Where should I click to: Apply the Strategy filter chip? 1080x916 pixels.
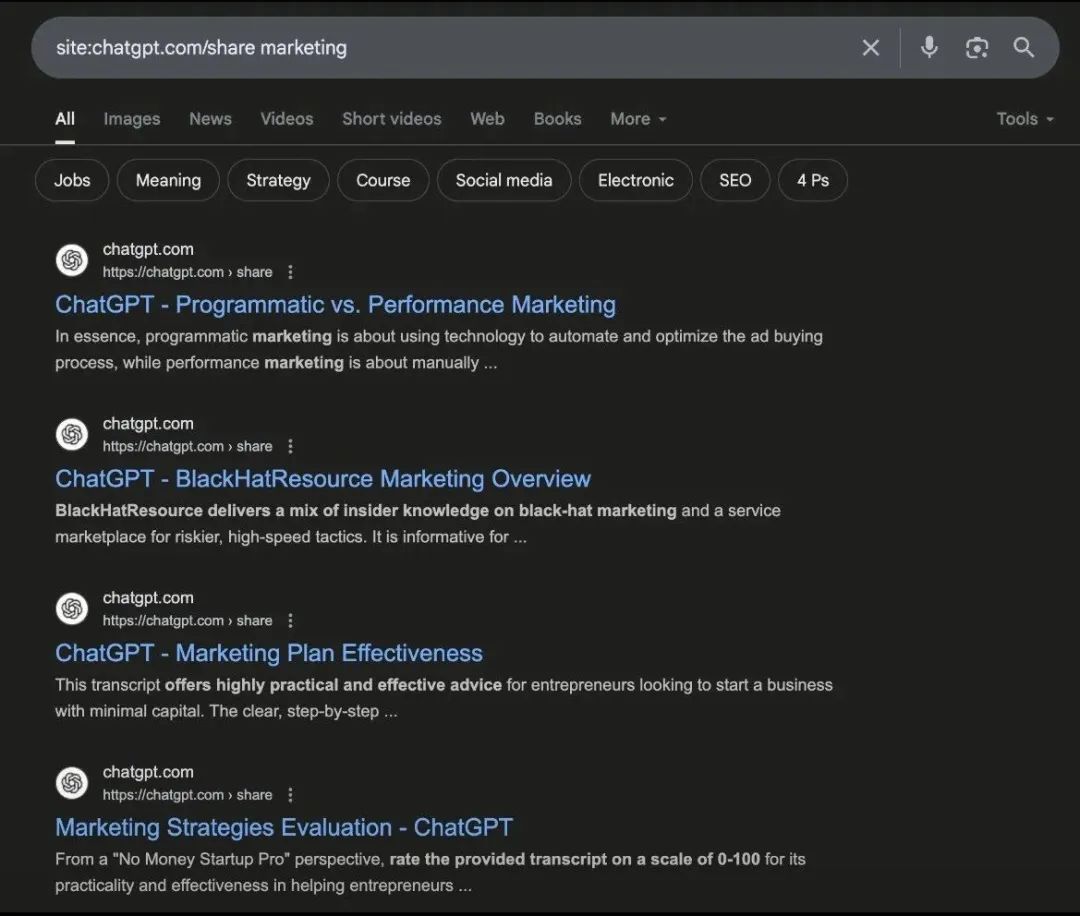(278, 181)
